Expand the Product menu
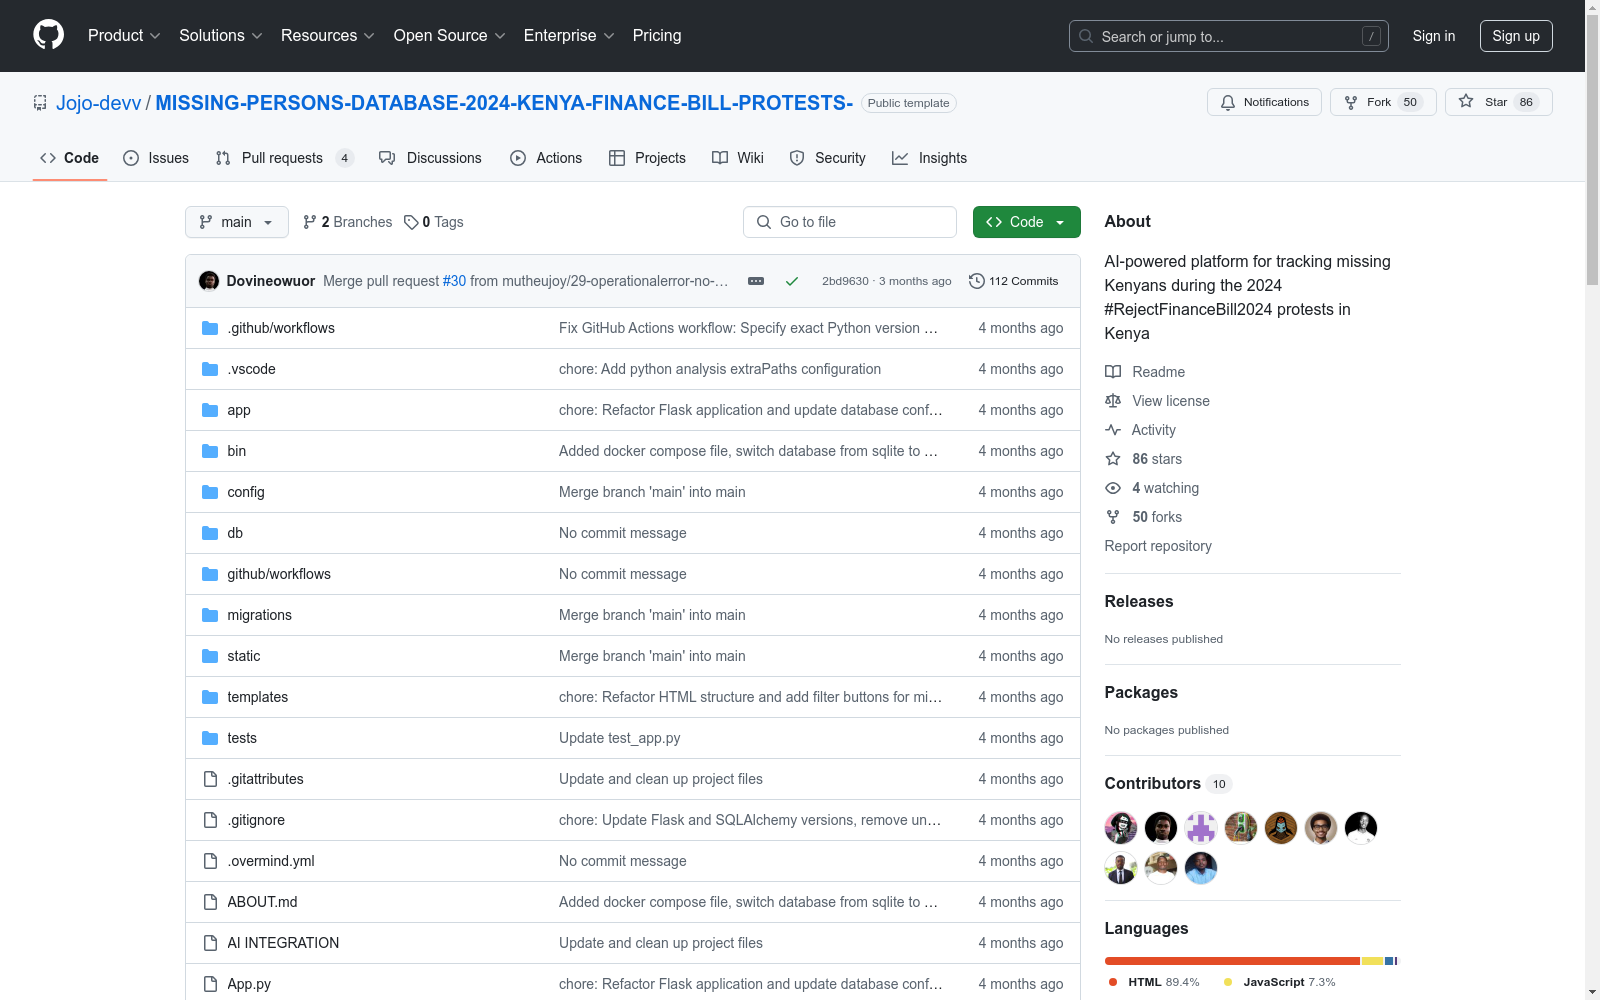This screenshot has height=1000, width=1600. (124, 36)
